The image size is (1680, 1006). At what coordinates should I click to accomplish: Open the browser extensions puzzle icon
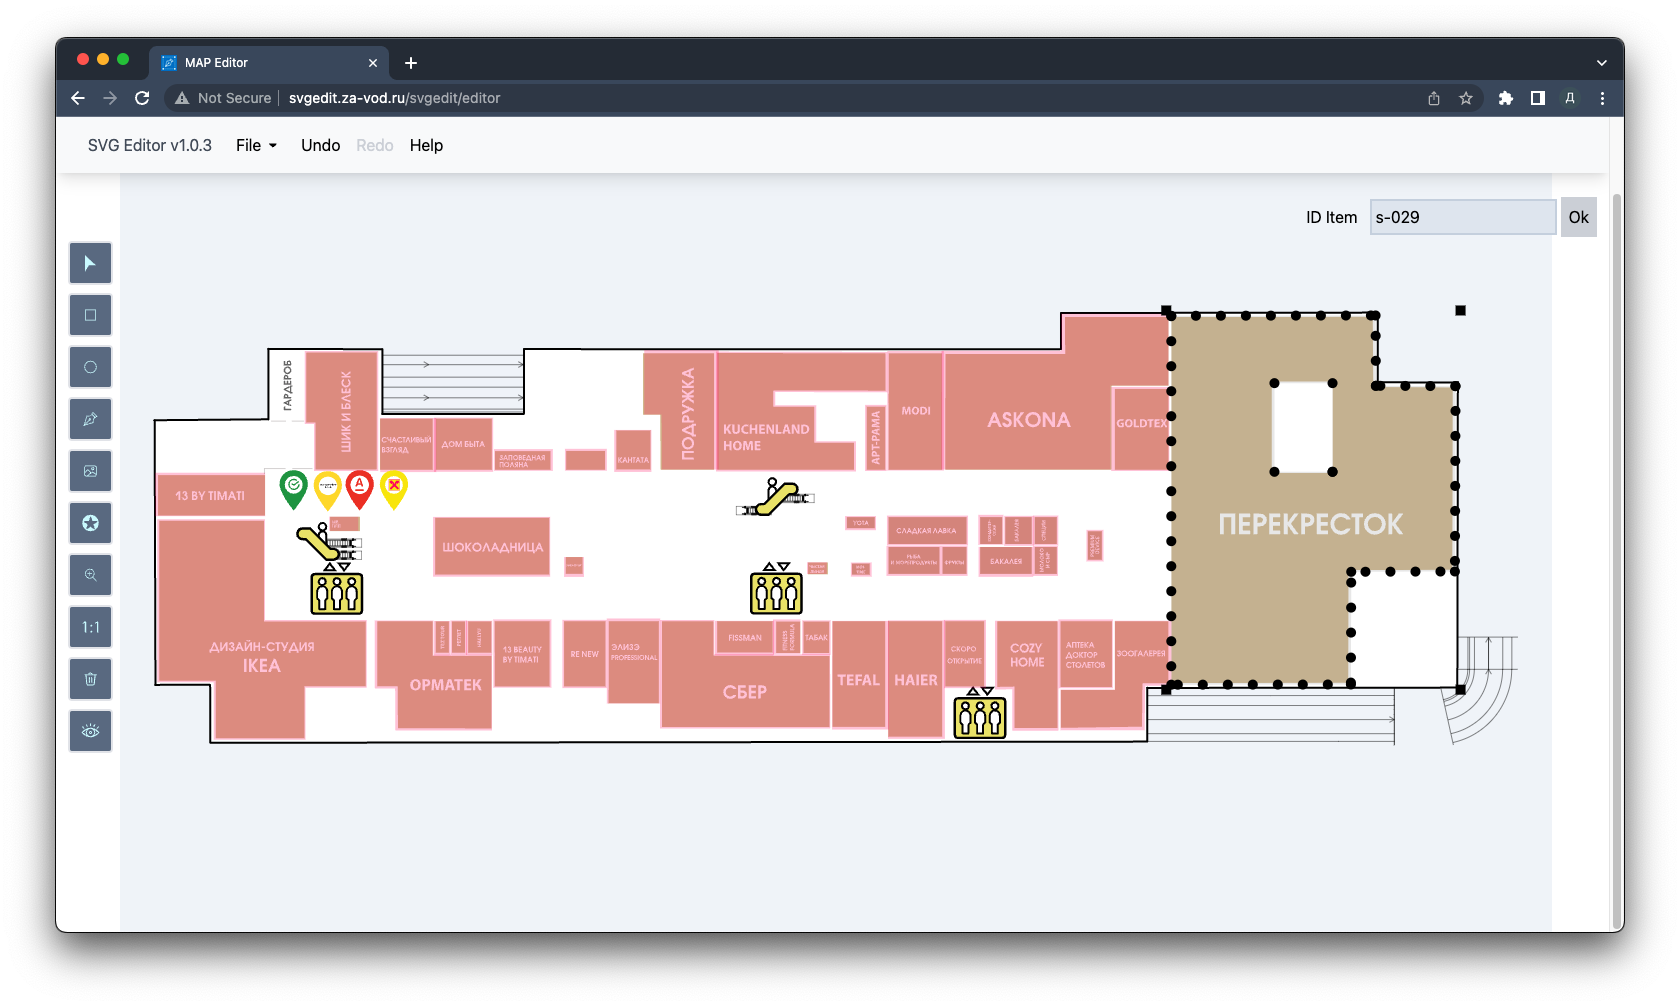coord(1506,98)
